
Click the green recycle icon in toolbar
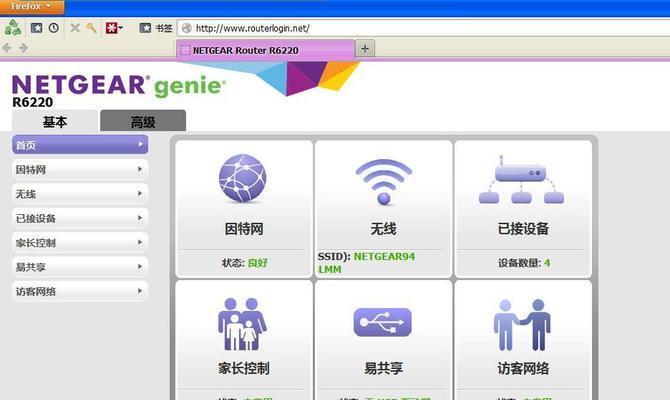13,28
